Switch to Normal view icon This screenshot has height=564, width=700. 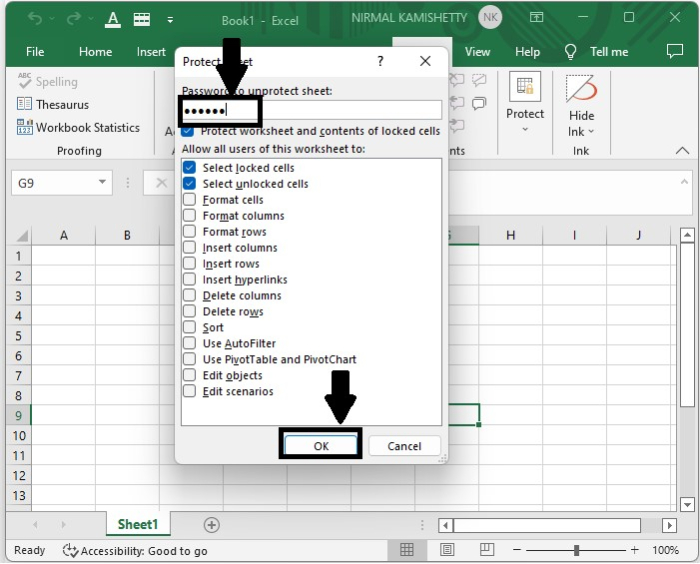407,550
